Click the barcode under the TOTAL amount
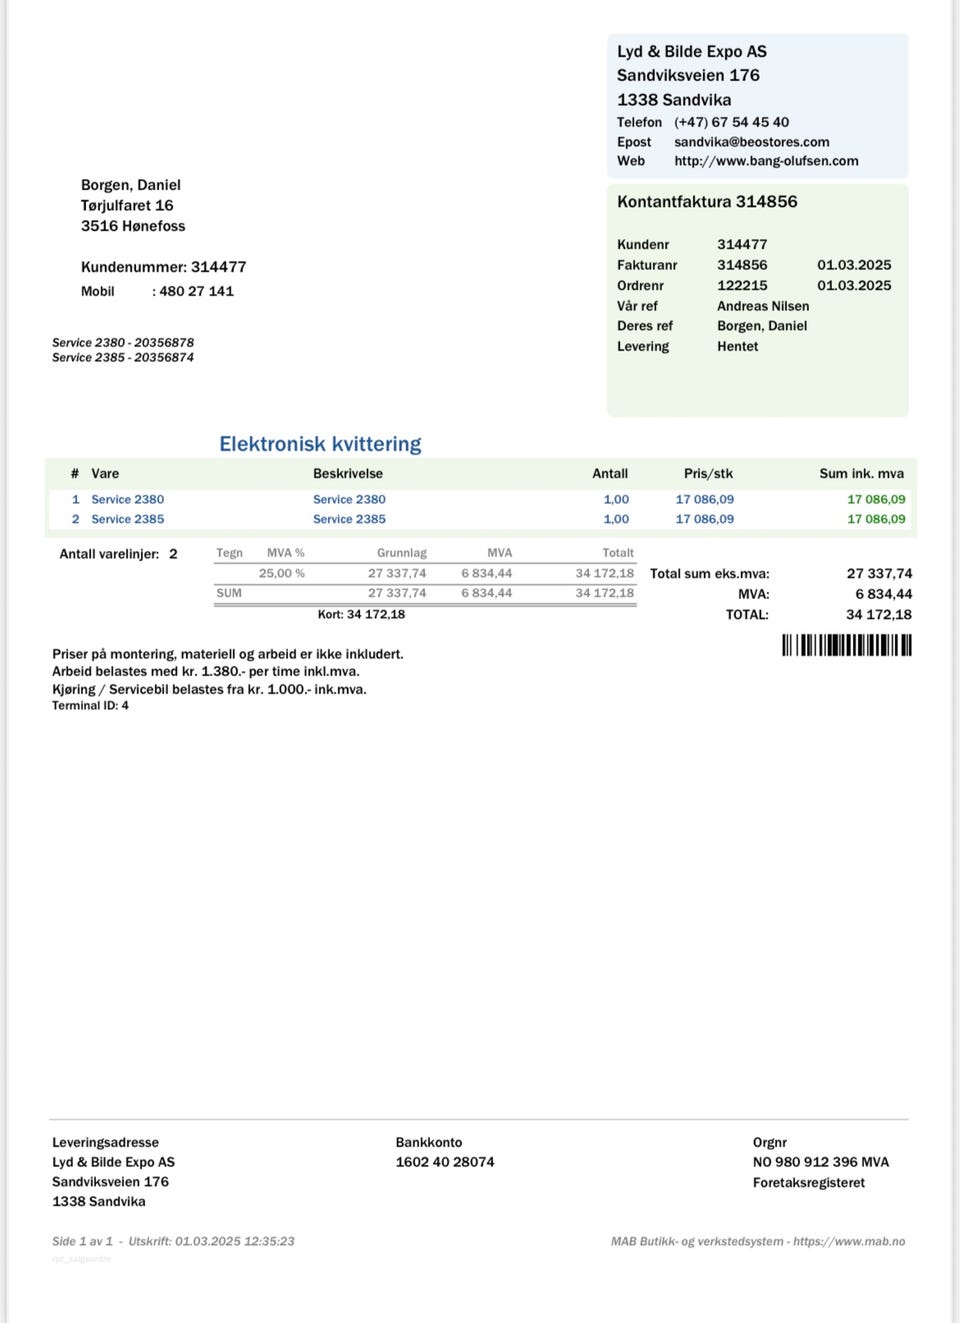 click(x=847, y=645)
